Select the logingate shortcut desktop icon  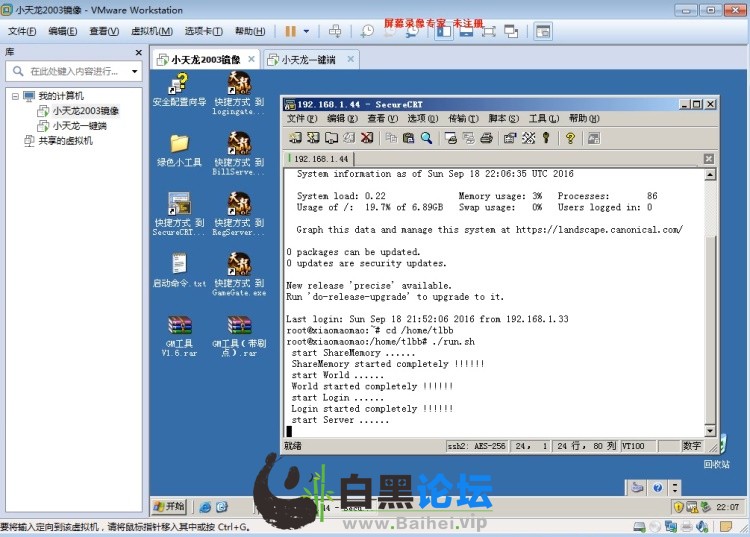coord(238,94)
